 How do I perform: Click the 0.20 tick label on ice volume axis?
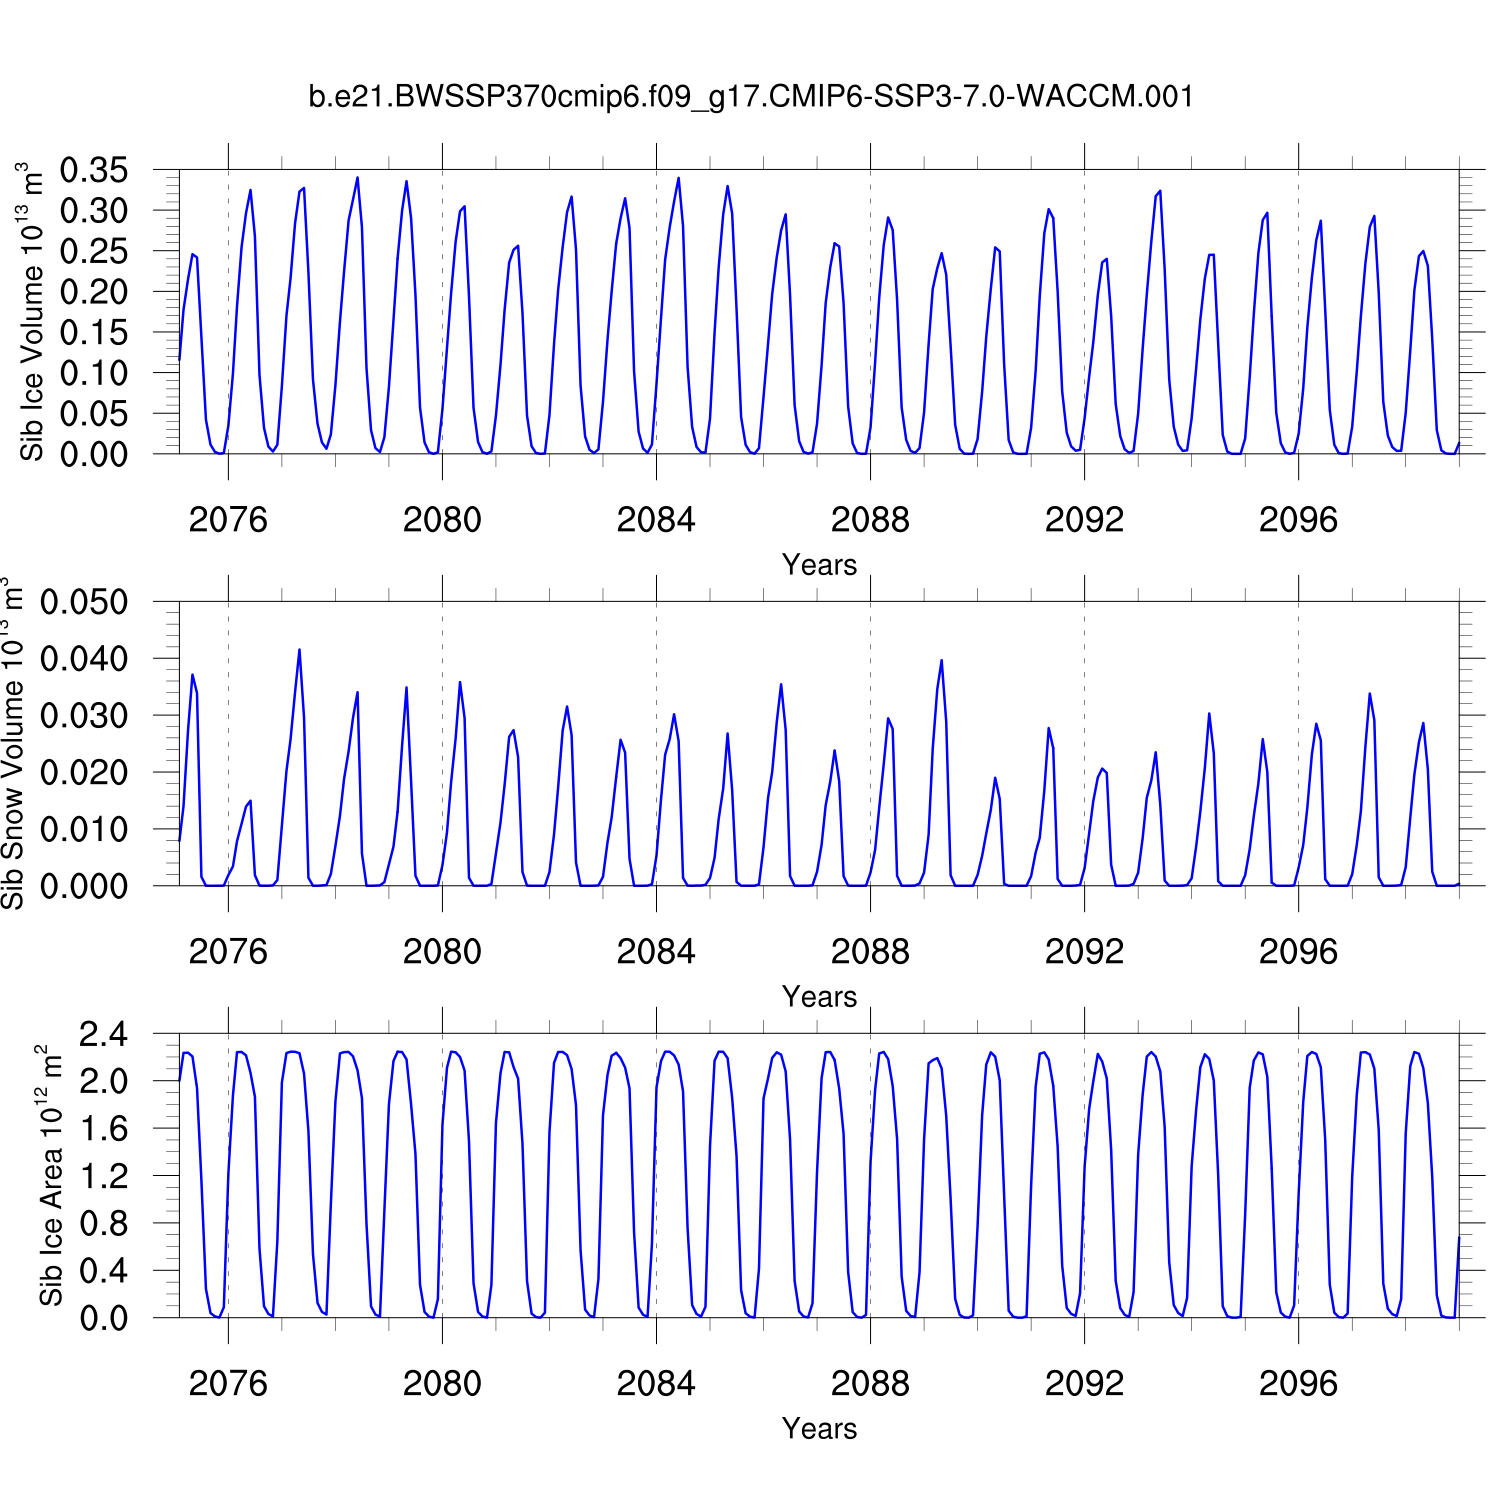(94, 292)
